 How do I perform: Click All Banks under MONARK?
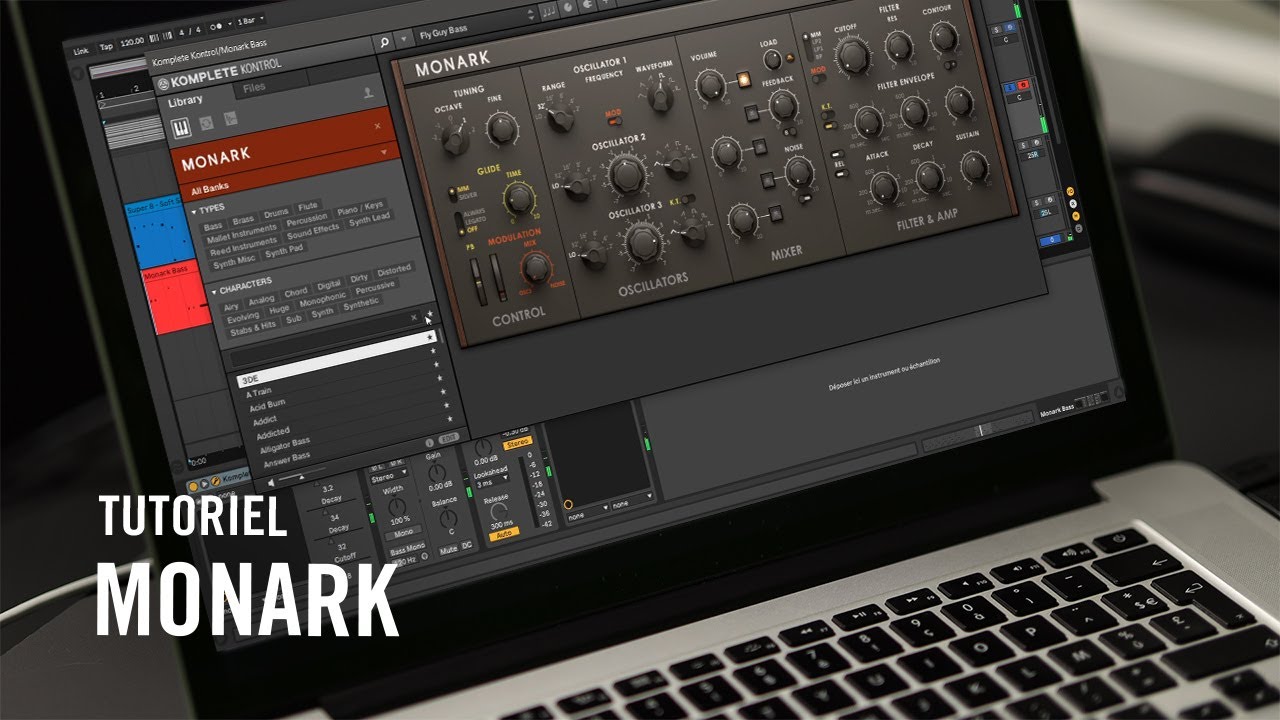(208, 189)
